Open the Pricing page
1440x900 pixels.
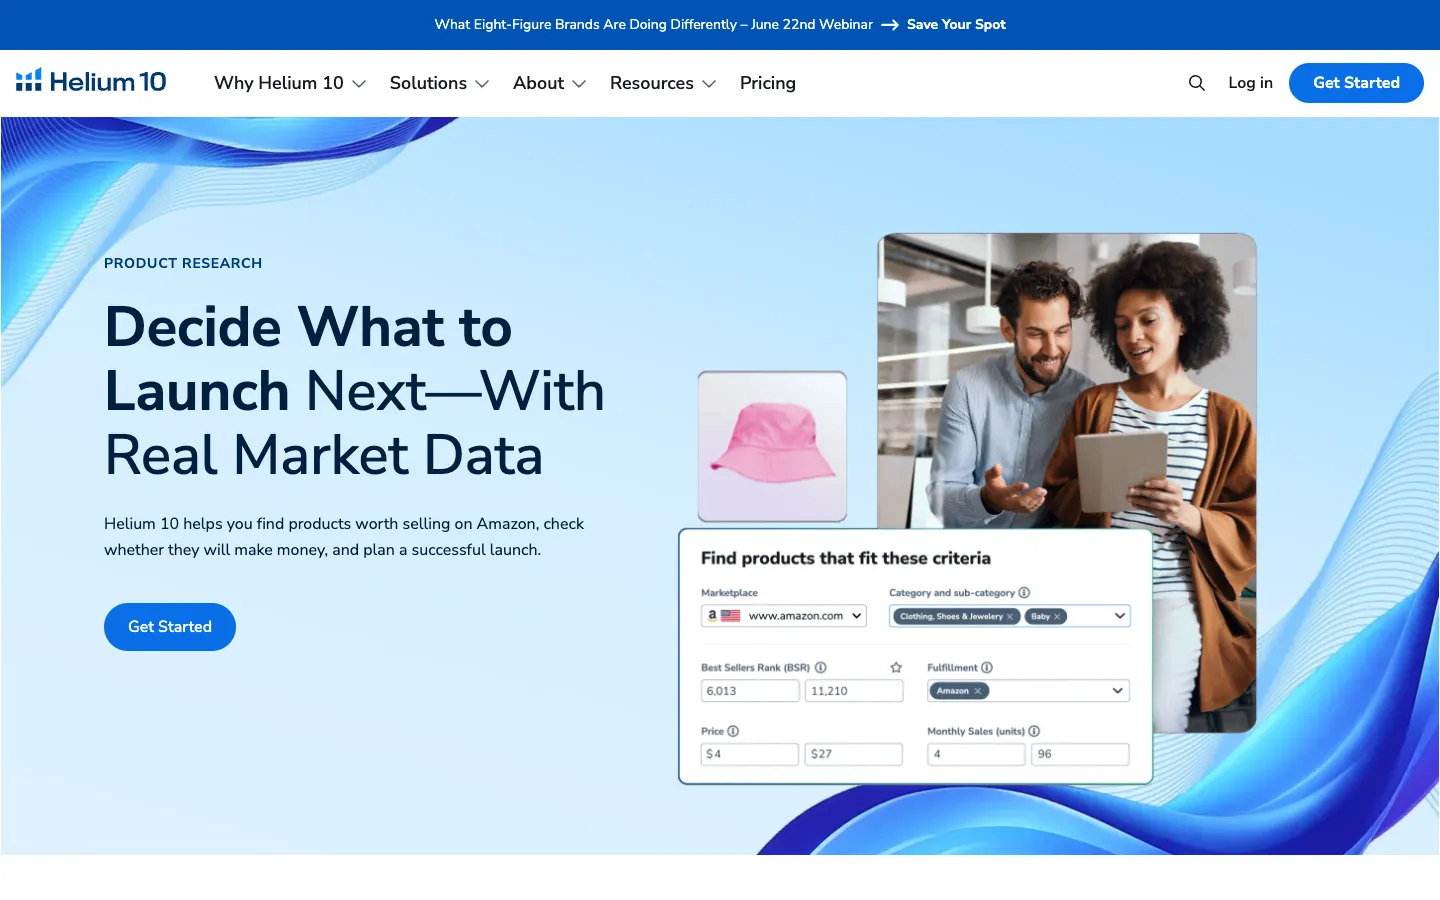tap(768, 83)
